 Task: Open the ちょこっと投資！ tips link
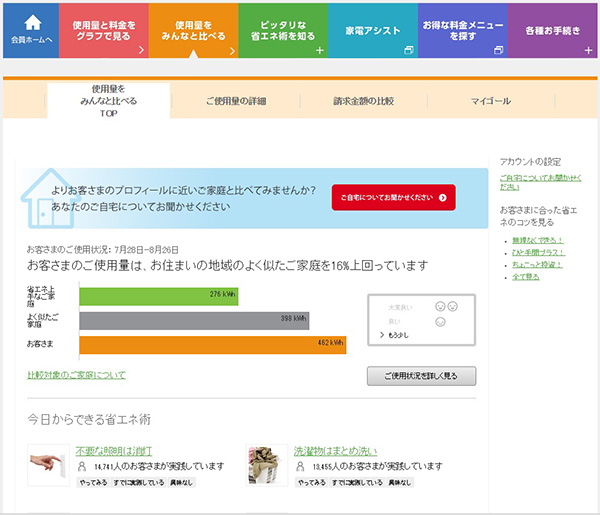(537, 265)
